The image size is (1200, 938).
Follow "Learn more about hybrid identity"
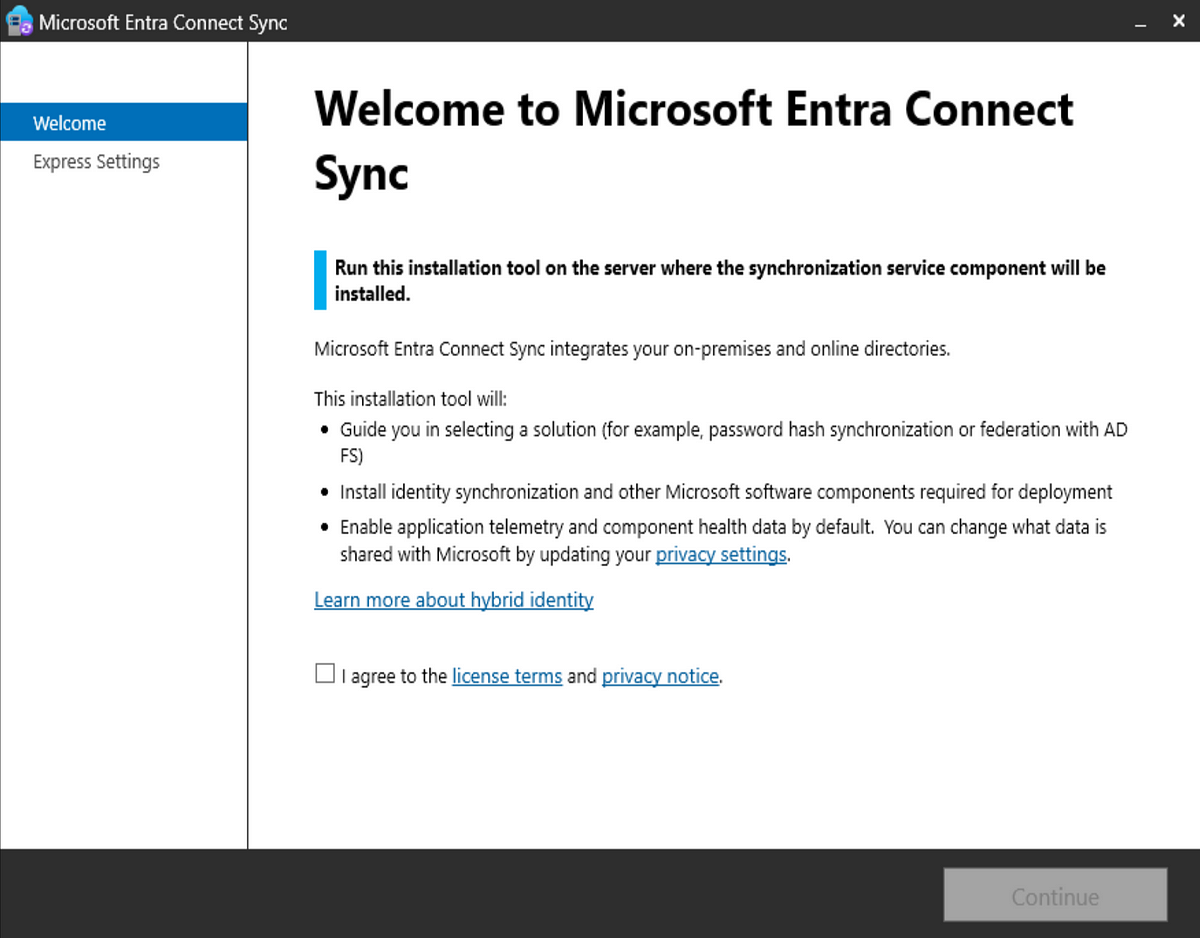tap(453, 599)
